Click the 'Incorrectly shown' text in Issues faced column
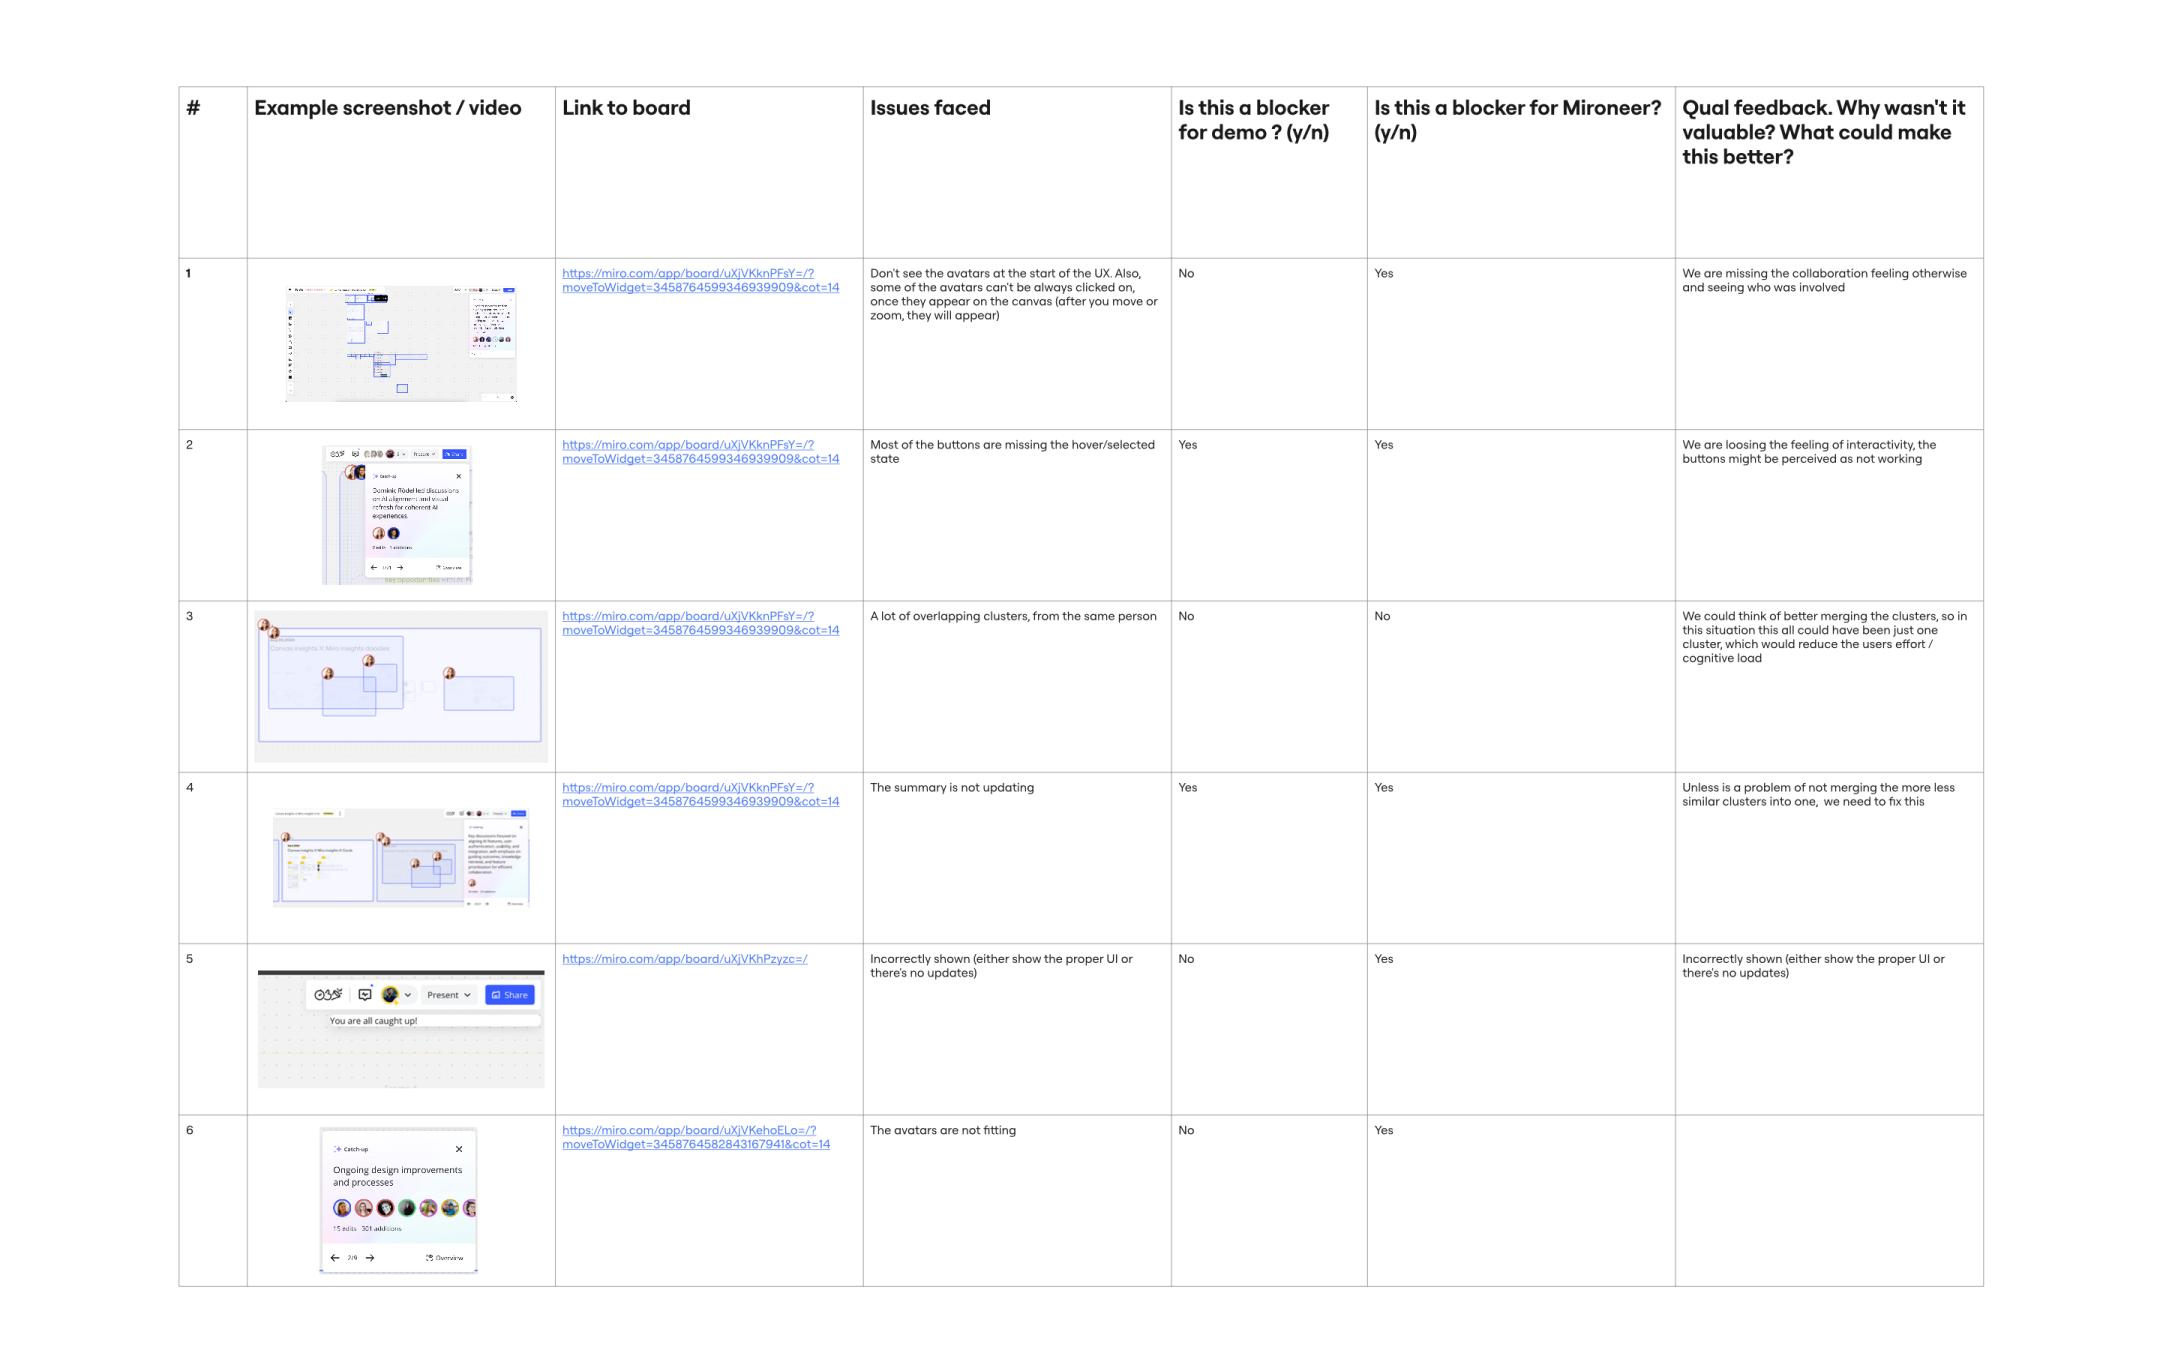This screenshot has width=2160, height=1350. click(x=1001, y=966)
